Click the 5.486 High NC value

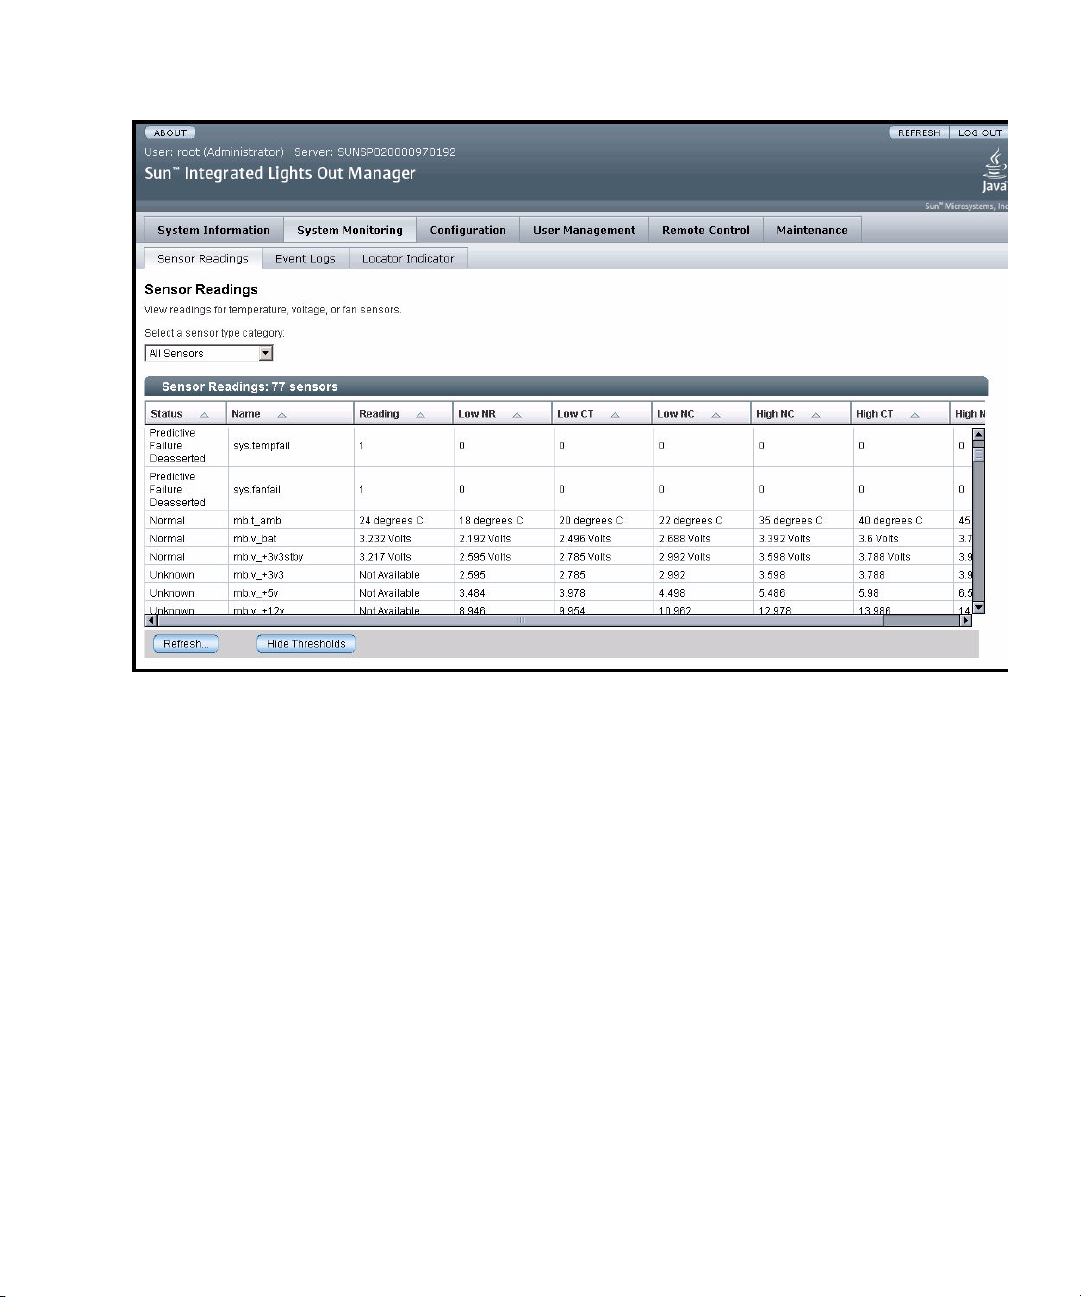pos(772,593)
